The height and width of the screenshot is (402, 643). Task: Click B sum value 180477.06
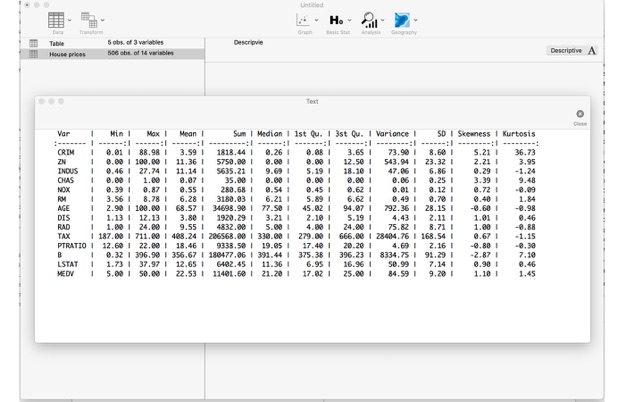[227, 255]
